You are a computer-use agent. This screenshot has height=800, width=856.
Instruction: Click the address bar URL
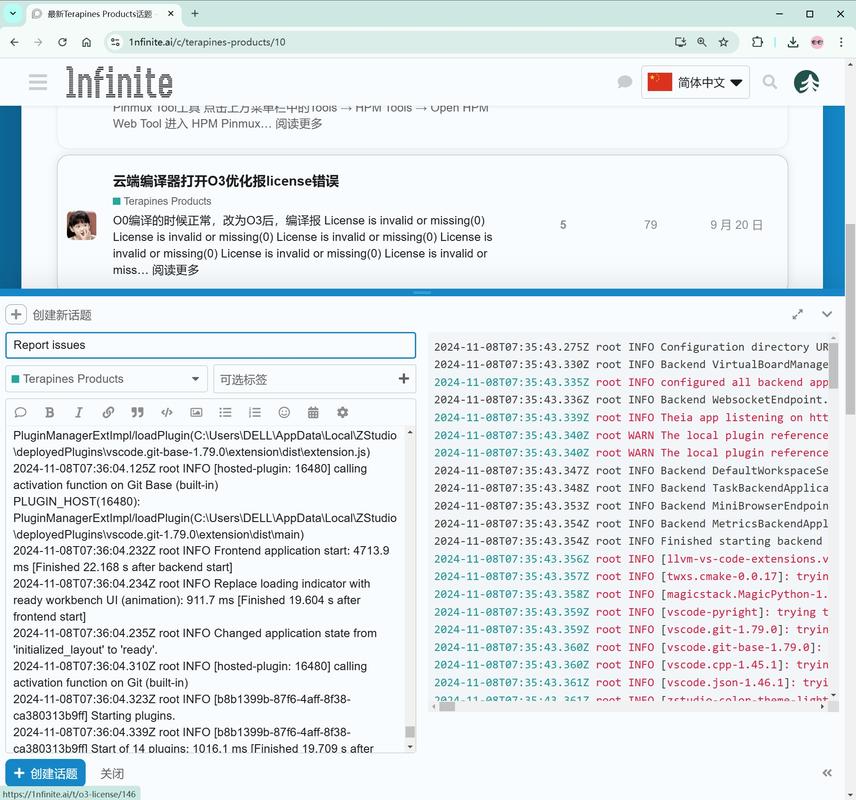click(207, 42)
